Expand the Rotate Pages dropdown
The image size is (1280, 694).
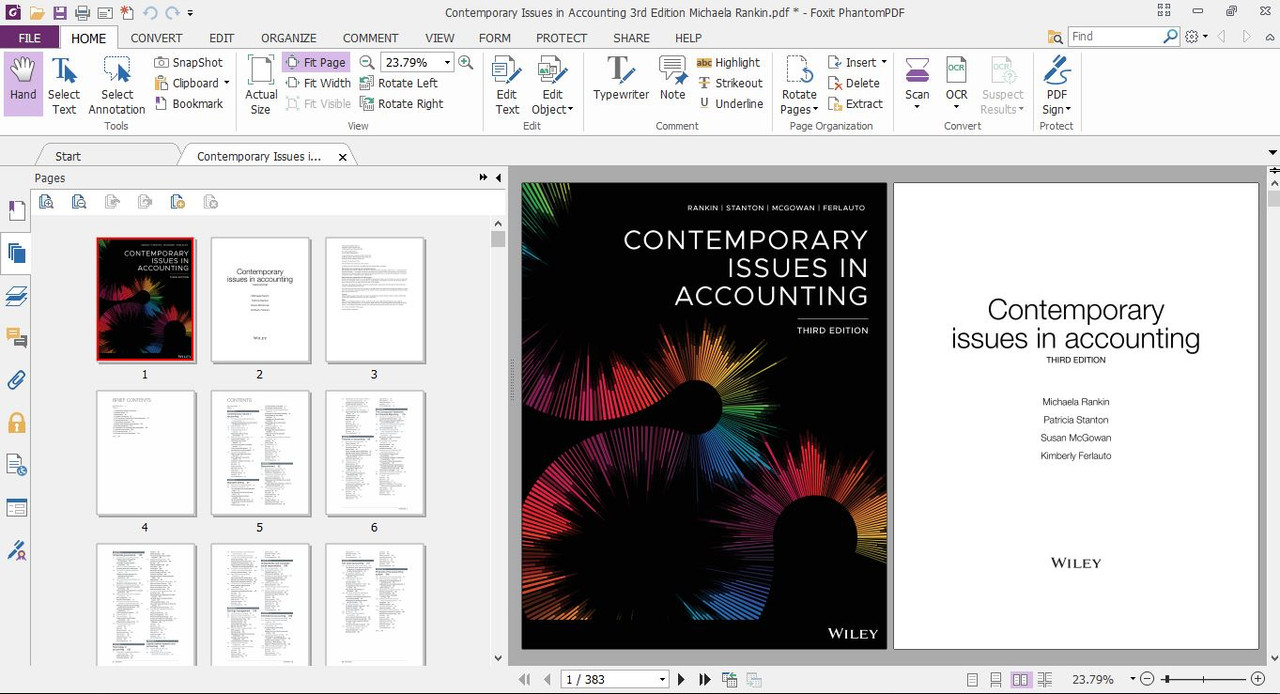point(815,110)
